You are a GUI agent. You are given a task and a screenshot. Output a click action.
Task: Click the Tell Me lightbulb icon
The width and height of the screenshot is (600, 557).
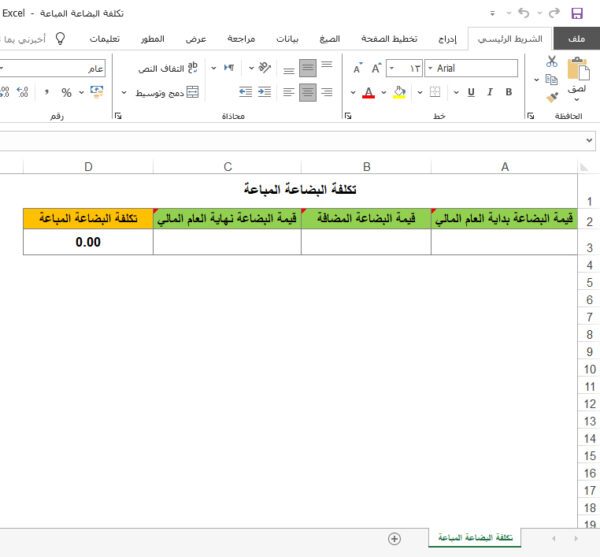pos(60,38)
